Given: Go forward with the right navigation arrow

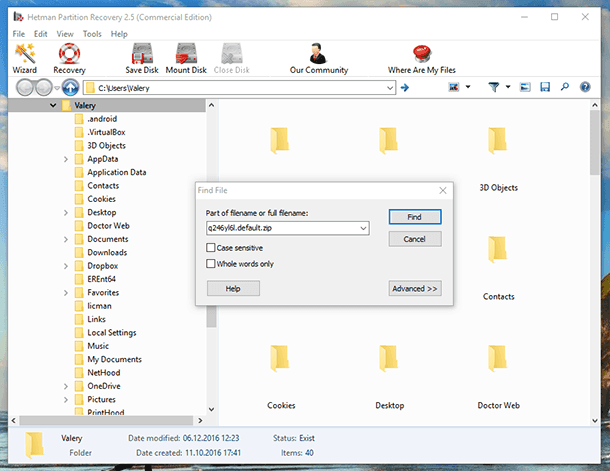Looking at the screenshot, I should 43,88.
